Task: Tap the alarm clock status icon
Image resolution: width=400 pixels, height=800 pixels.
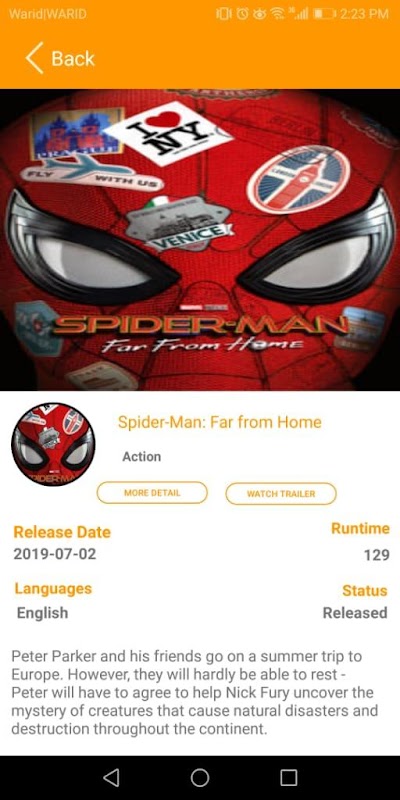Action: click(243, 14)
